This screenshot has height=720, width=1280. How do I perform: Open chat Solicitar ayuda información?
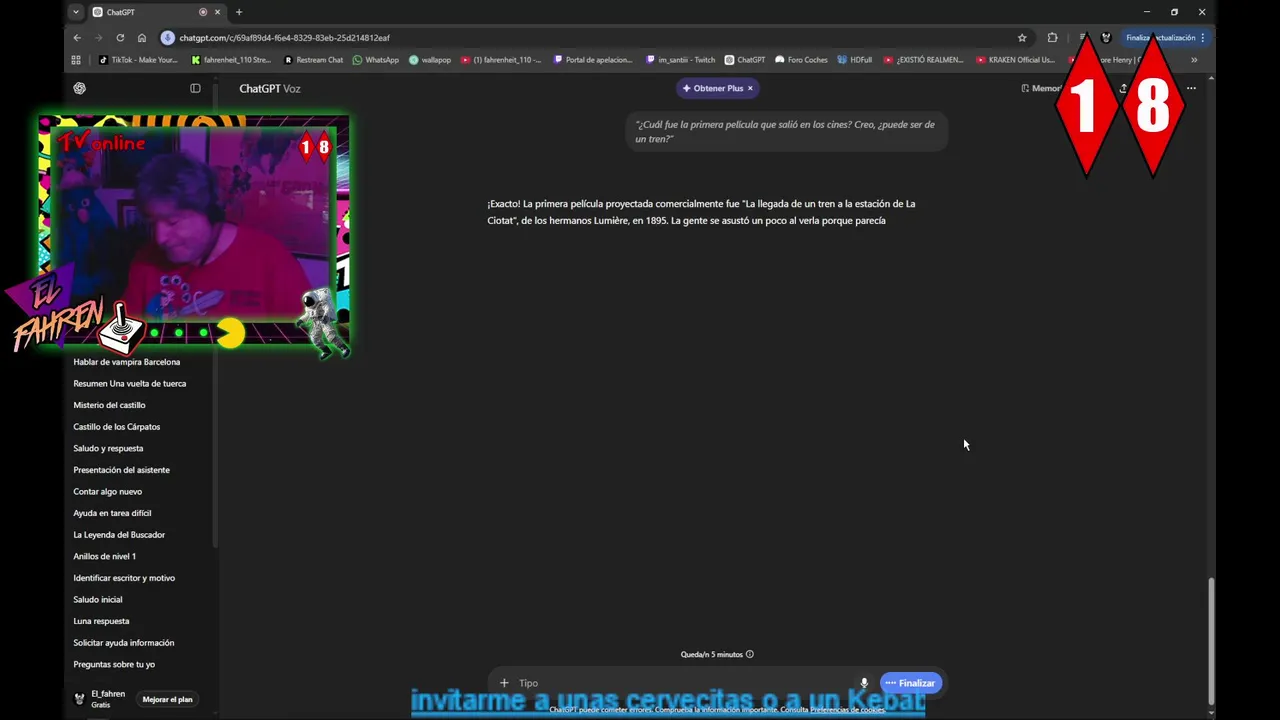[x=123, y=643]
